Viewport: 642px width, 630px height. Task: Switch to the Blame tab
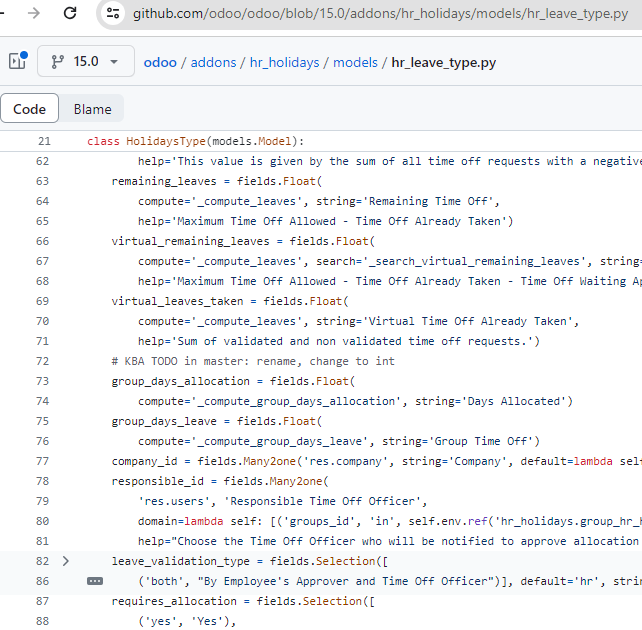tap(93, 109)
